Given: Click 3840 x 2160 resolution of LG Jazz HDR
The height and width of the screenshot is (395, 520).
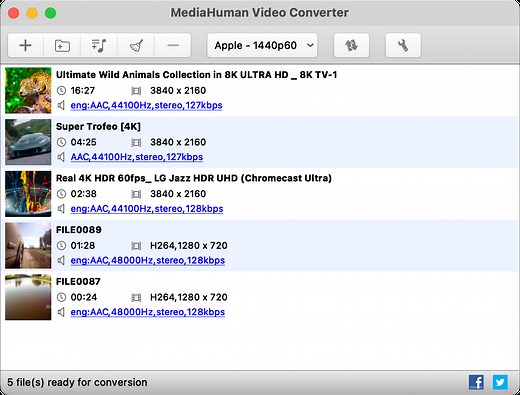Looking at the screenshot, I should pos(178,194).
